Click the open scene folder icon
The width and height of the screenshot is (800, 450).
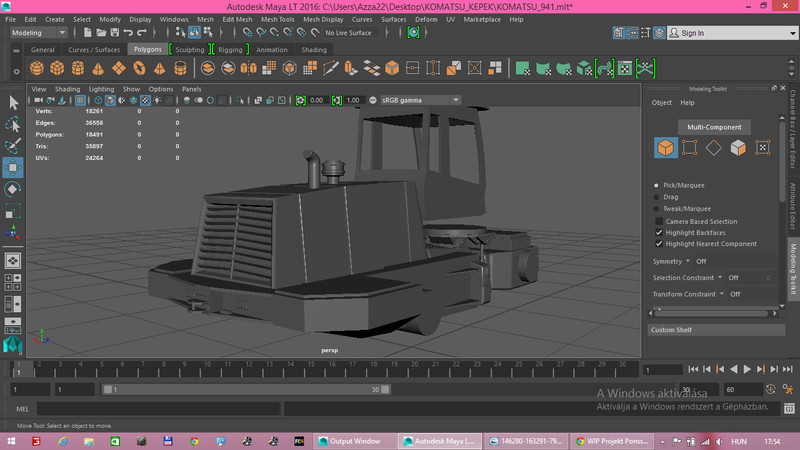(x=101, y=33)
